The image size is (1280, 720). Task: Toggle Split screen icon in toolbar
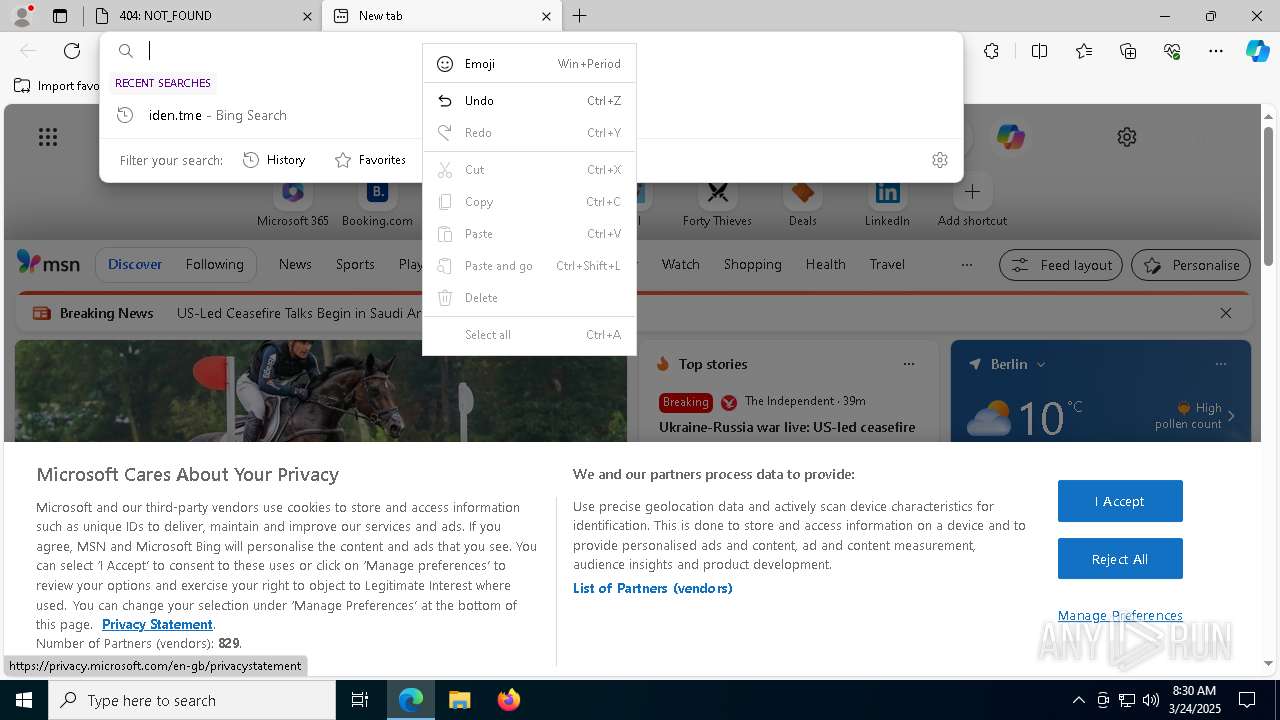click(1039, 51)
